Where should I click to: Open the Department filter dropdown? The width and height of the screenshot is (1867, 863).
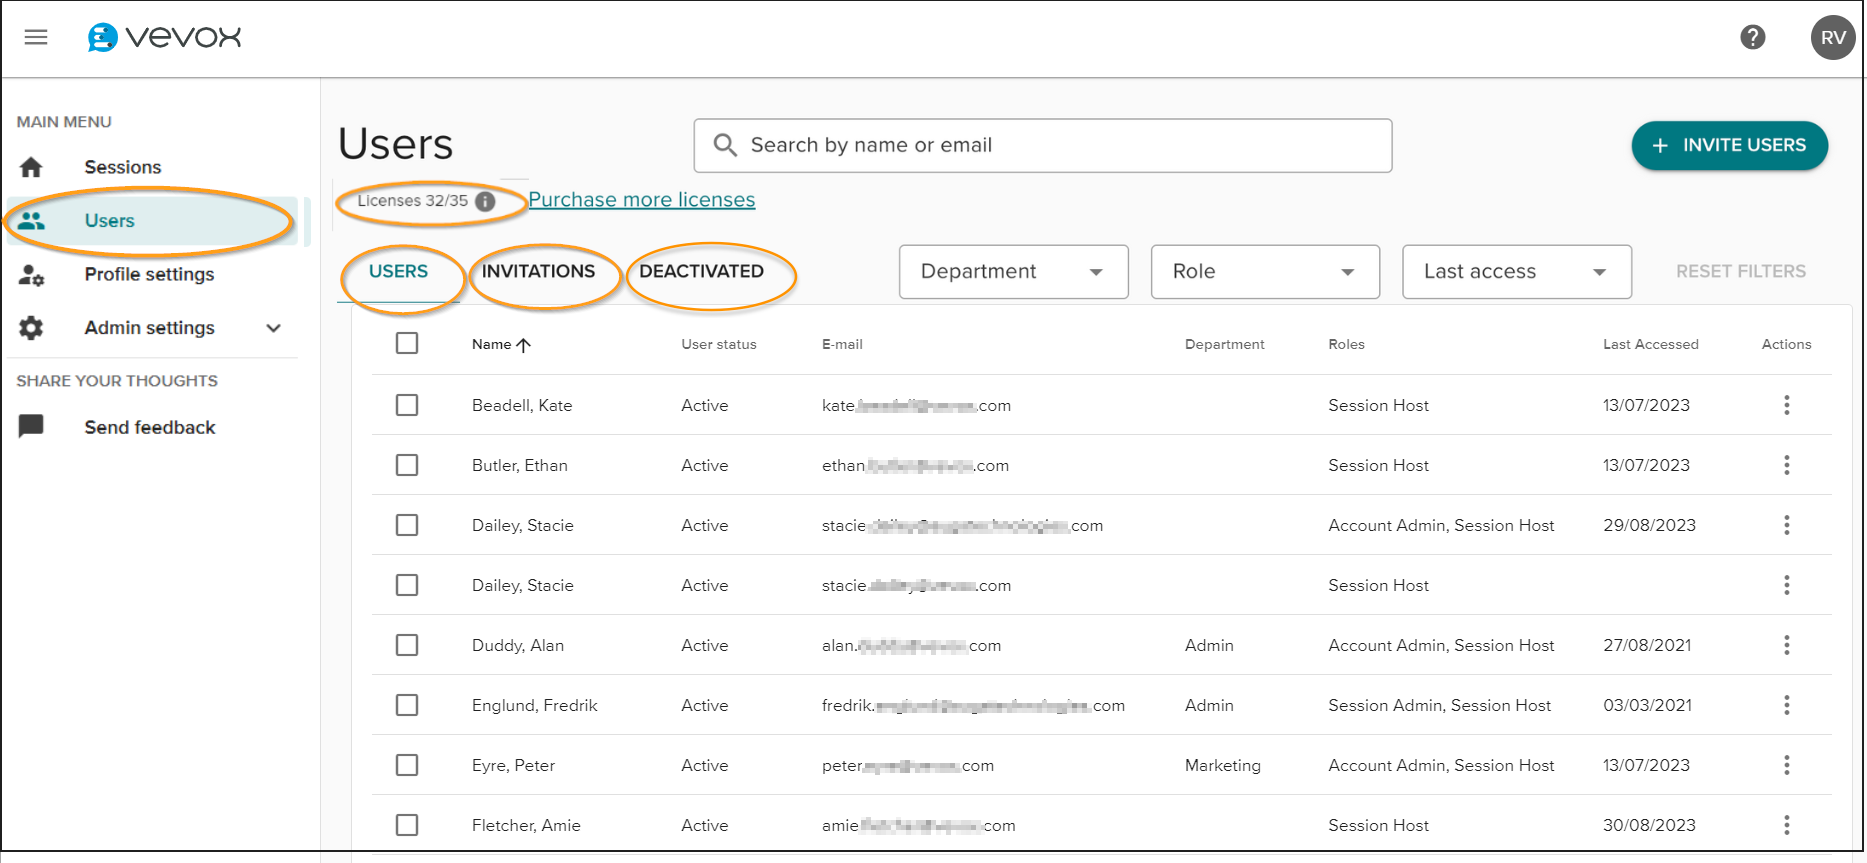(x=1013, y=272)
